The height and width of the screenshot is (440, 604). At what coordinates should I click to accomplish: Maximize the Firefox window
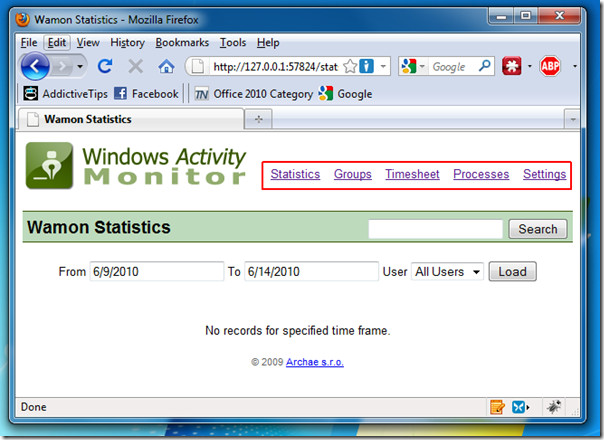tap(526, 16)
